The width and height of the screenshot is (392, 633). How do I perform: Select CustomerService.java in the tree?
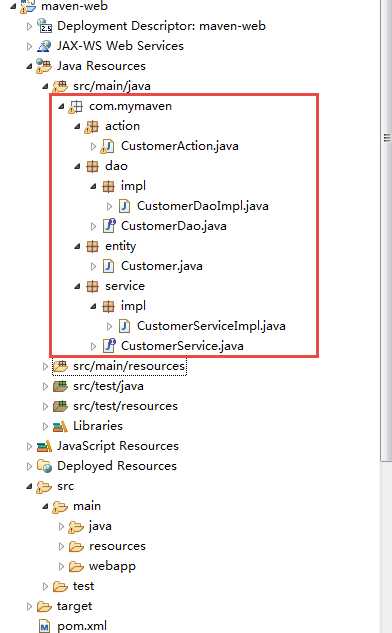(x=182, y=346)
